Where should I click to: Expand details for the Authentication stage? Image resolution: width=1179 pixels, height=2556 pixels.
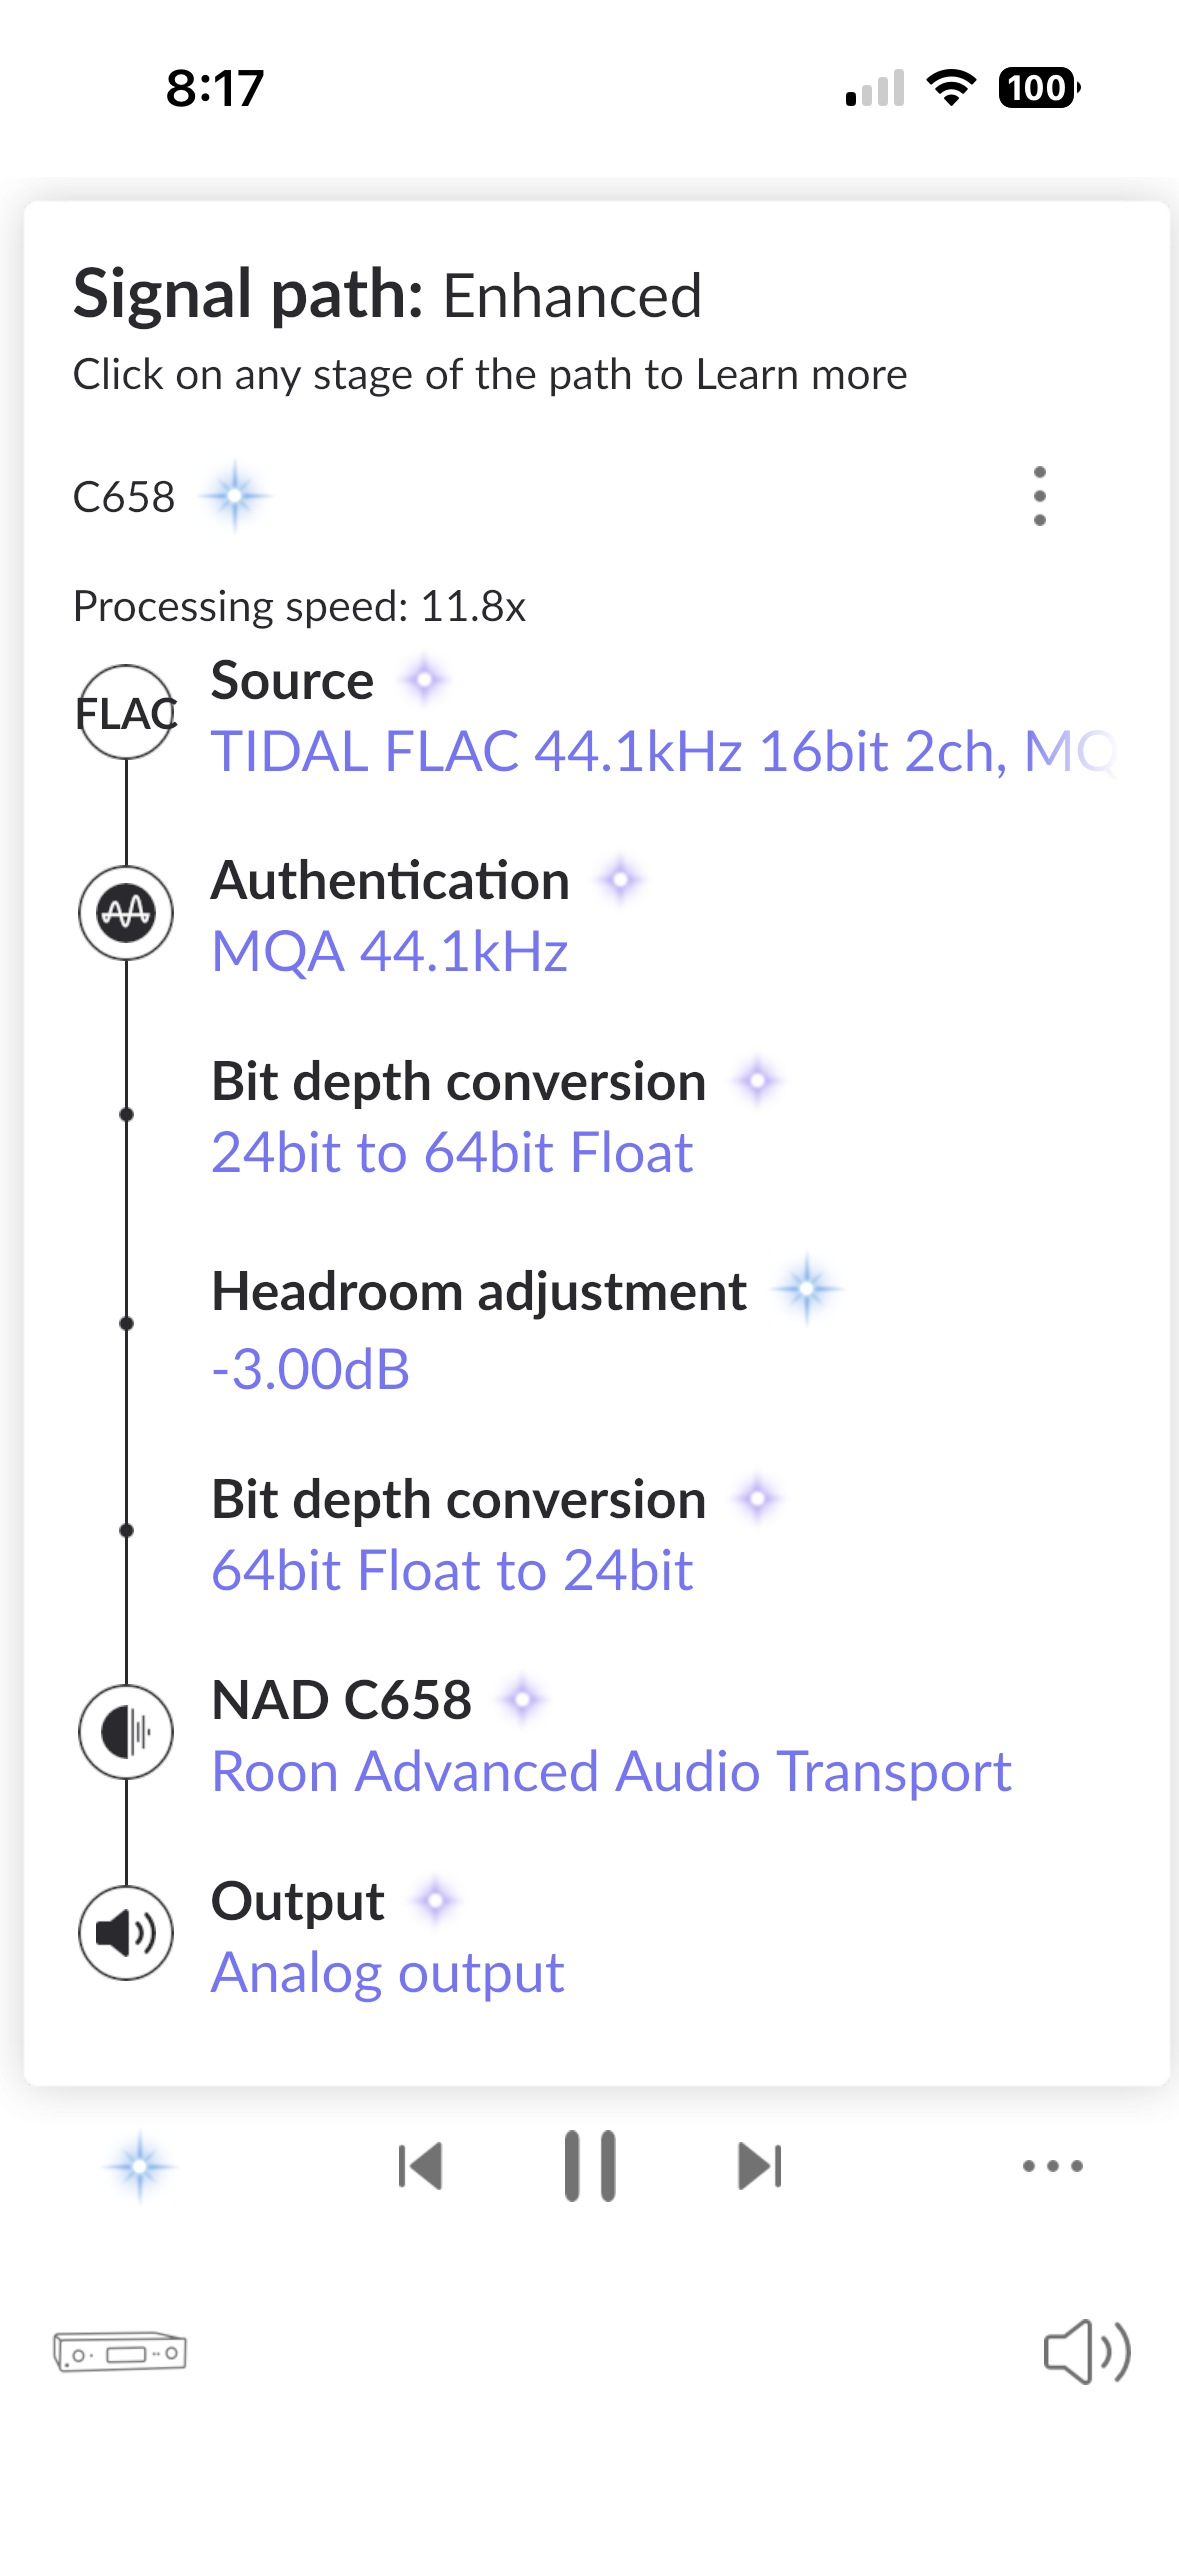[389, 948]
